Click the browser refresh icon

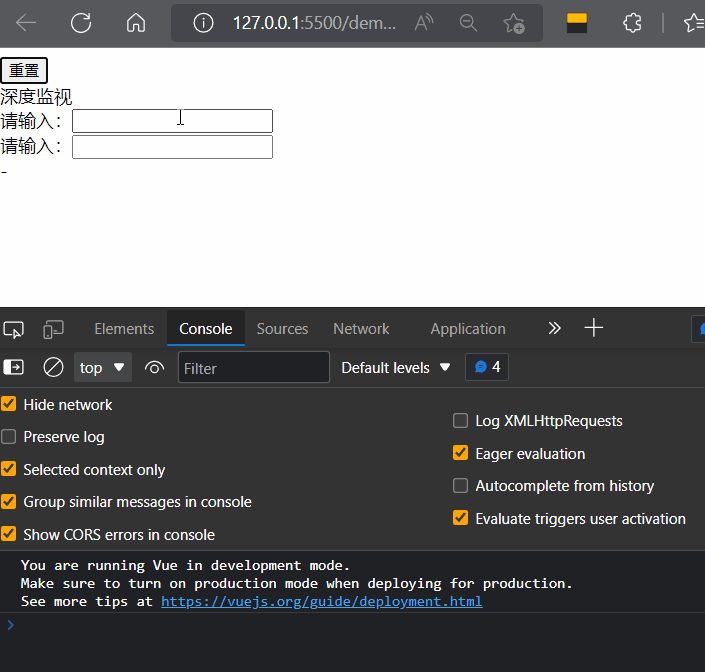pyautogui.click(x=81, y=23)
